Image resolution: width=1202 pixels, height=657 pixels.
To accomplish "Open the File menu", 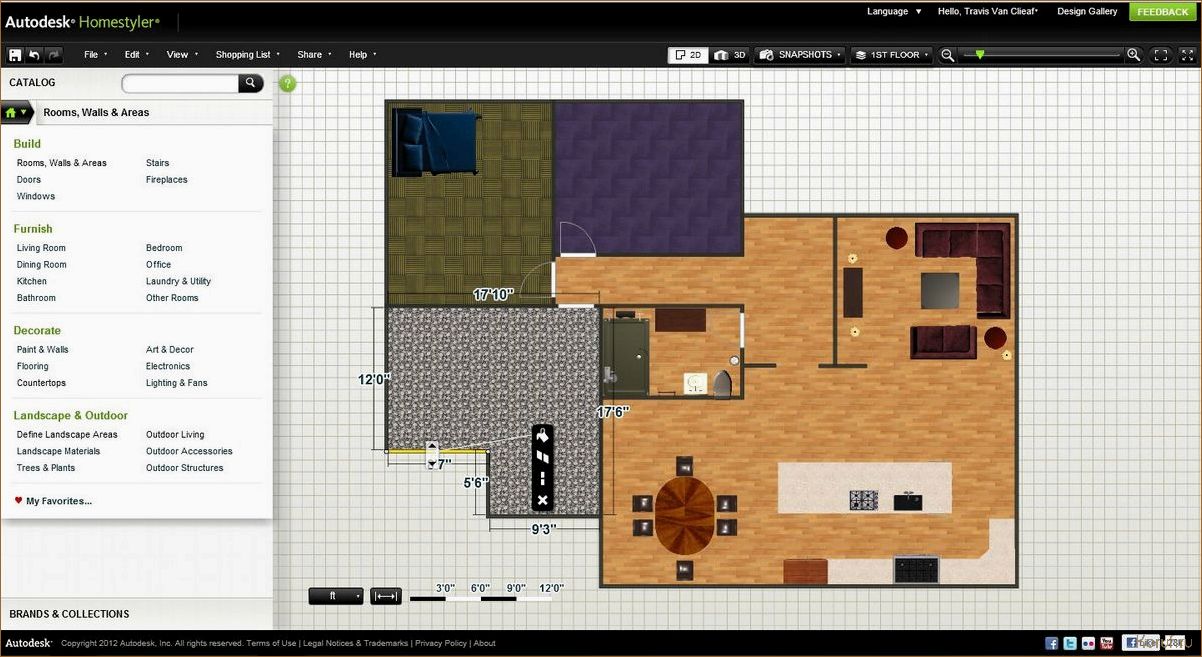I will (x=96, y=55).
